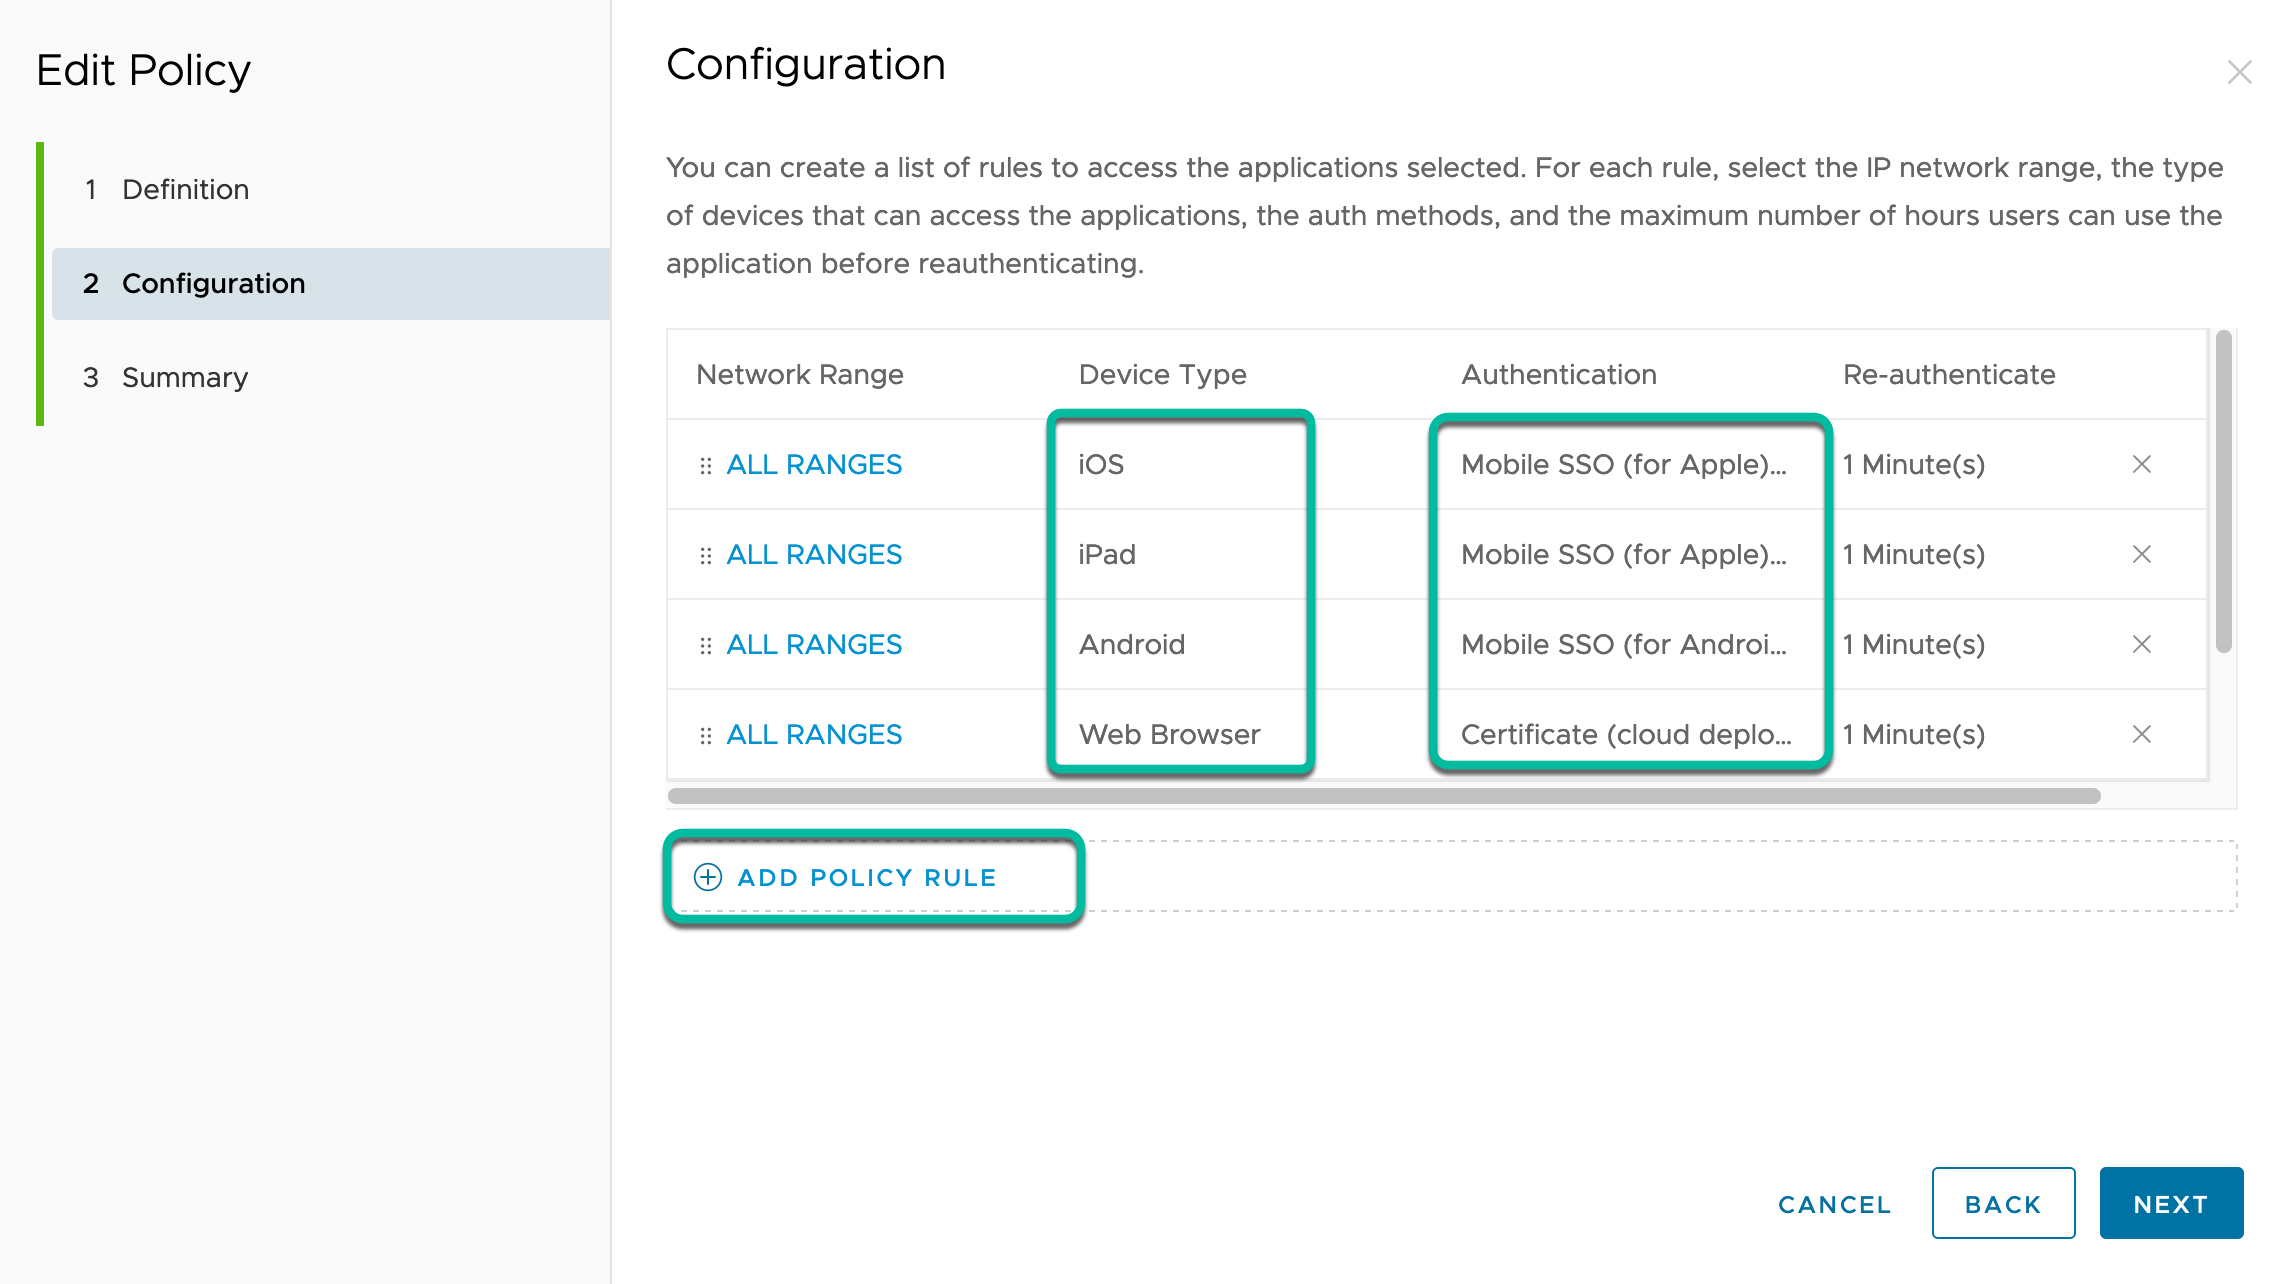Viewport: 2278px width, 1284px height.
Task: Open ALL RANGES for the Web Browser rule
Action: 813,734
